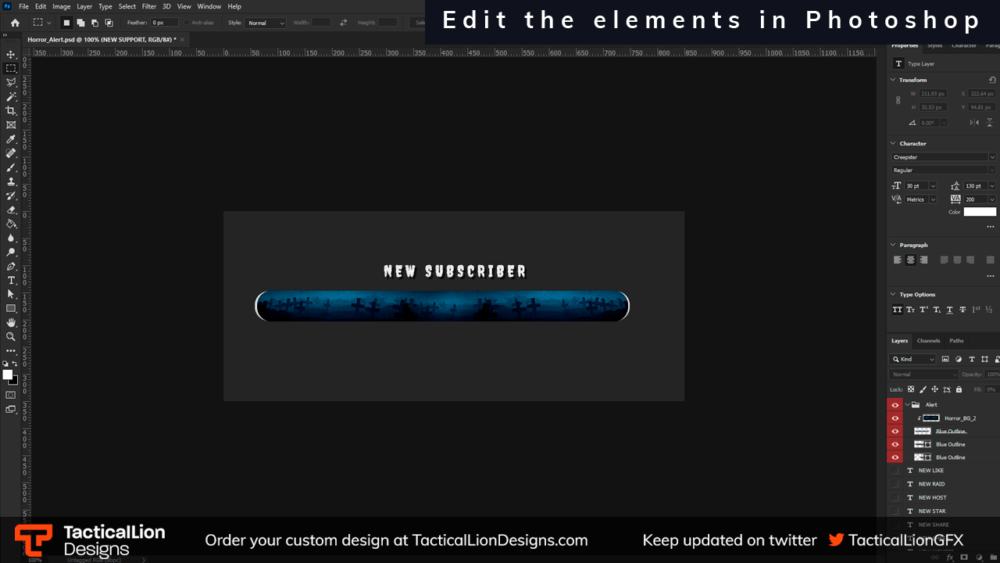Show the NEW LIKE text layer

click(895, 471)
